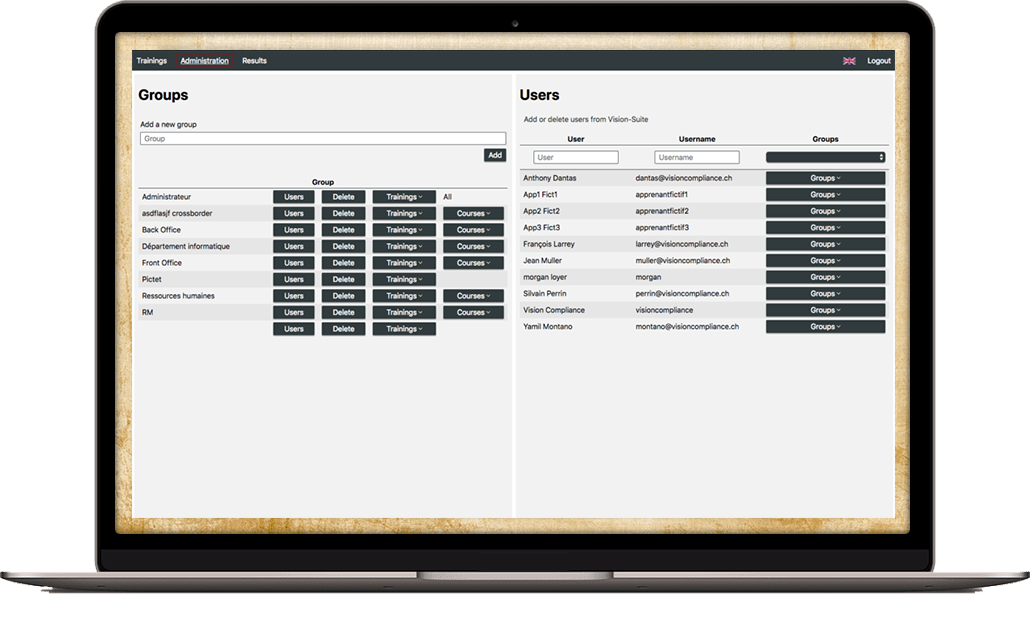1030x626 pixels.
Task: Expand Groups dropdown for Yamil Montano
Action: (x=825, y=326)
